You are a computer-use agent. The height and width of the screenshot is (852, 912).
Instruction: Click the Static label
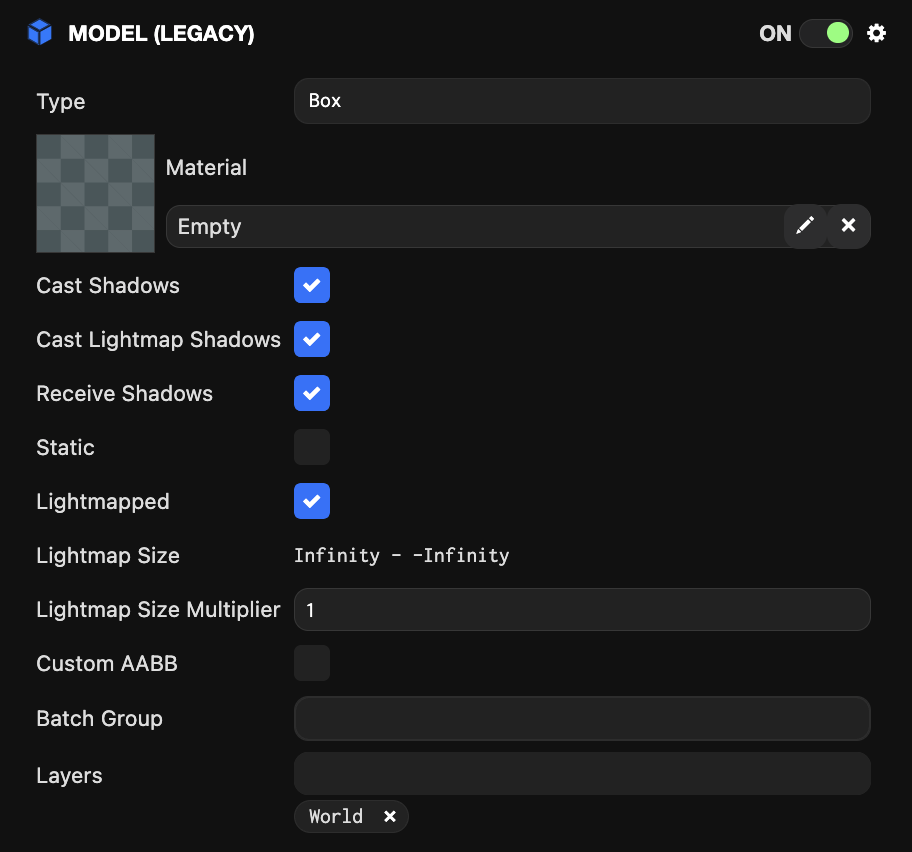(65, 448)
